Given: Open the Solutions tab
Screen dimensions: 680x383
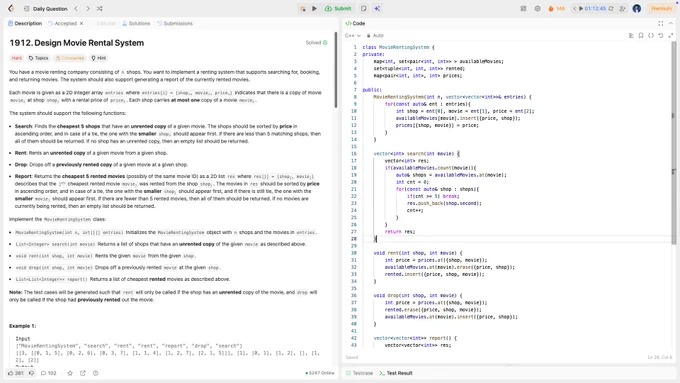Looking at the screenshot, I should coord(136,23).
